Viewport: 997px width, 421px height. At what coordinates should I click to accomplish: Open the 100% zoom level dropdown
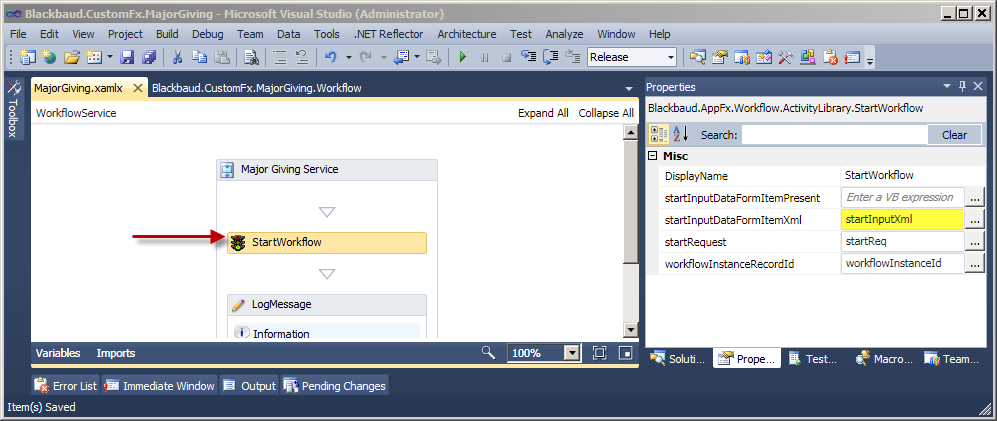(x=571, y=353)
